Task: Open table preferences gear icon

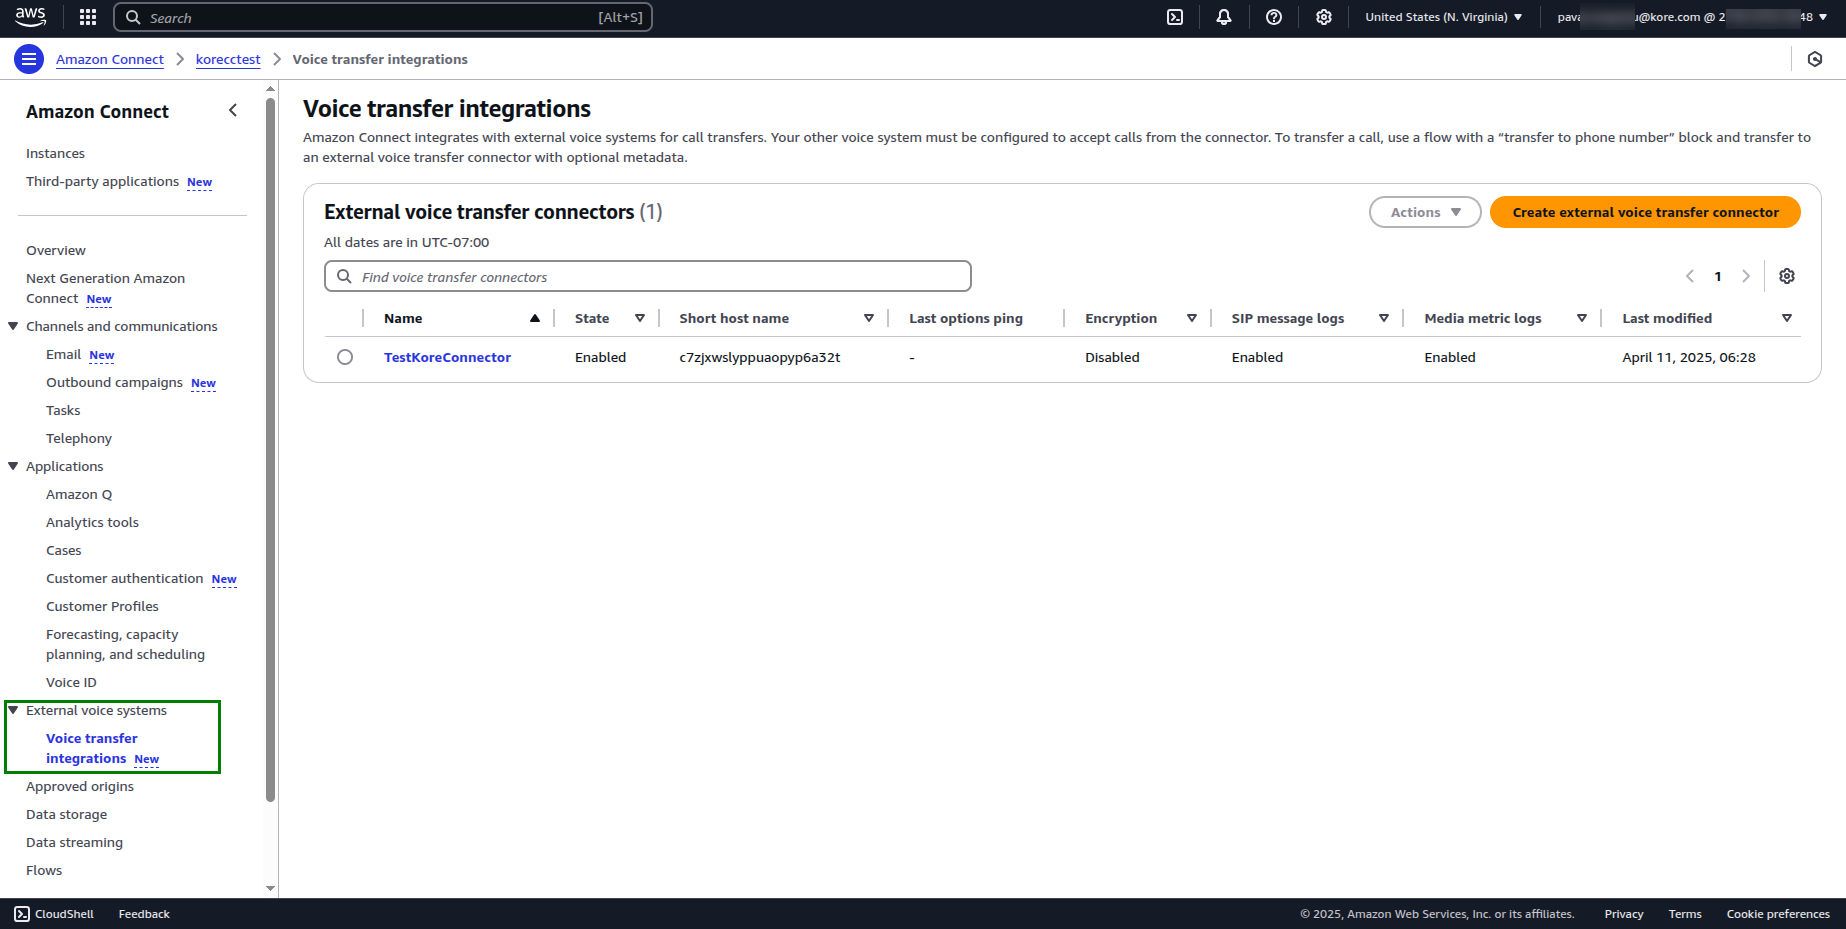Action: 1787,276
